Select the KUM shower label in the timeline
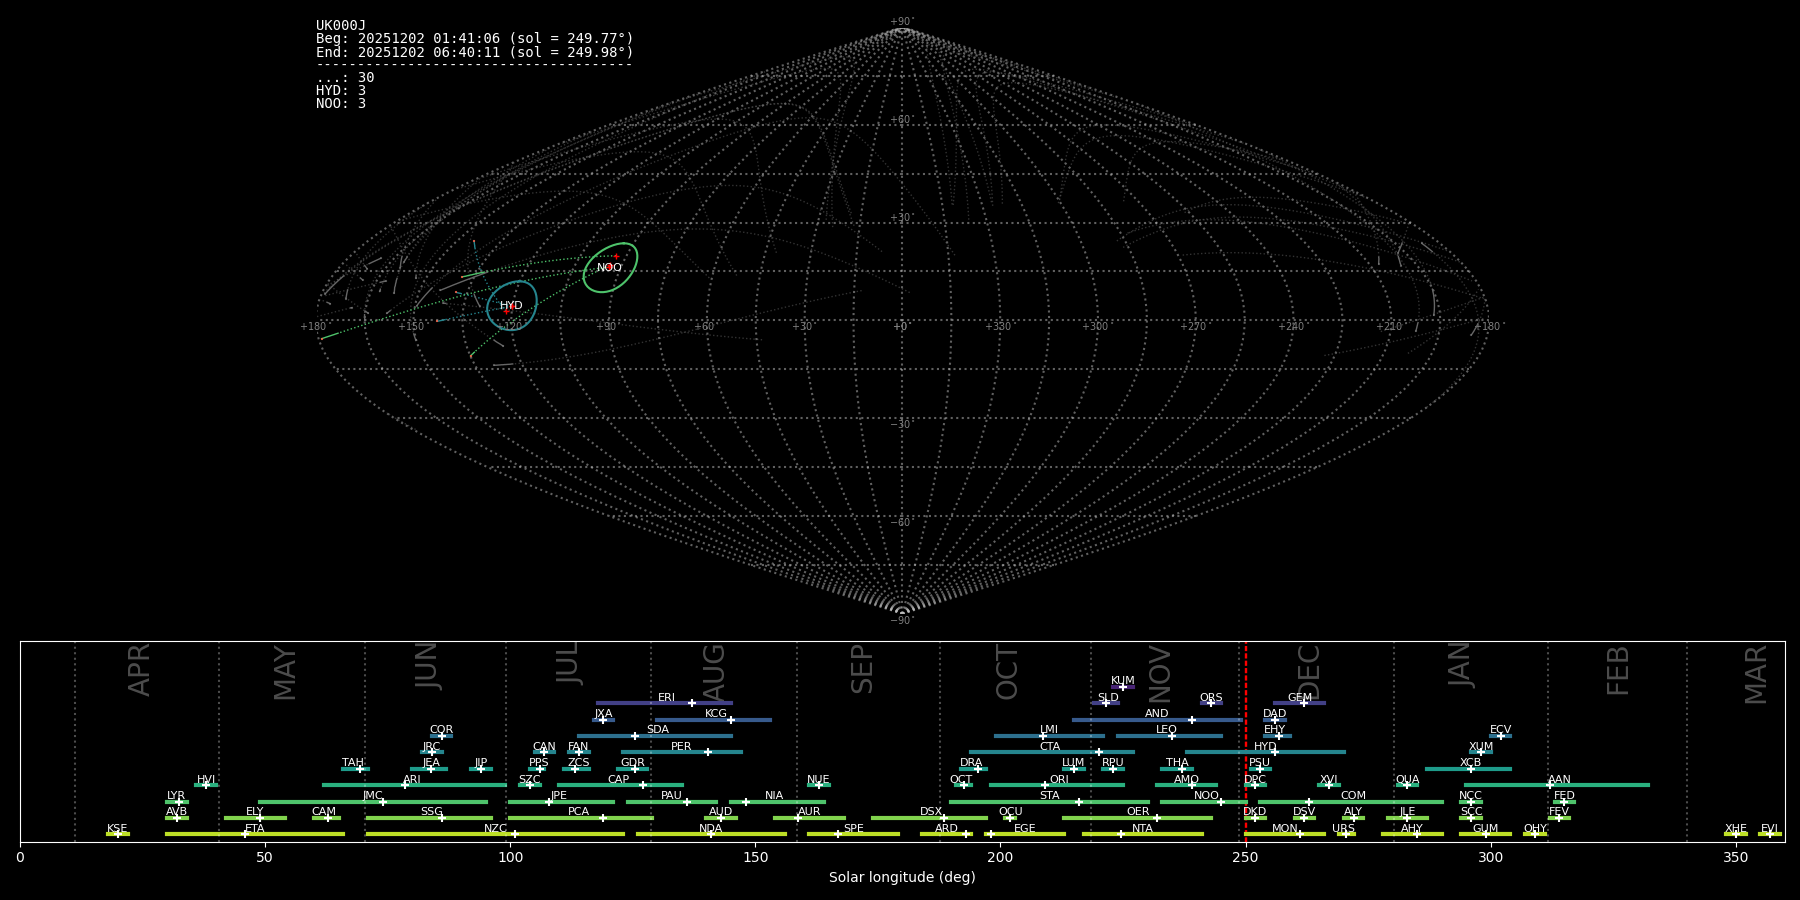 tap(1123, 681)
